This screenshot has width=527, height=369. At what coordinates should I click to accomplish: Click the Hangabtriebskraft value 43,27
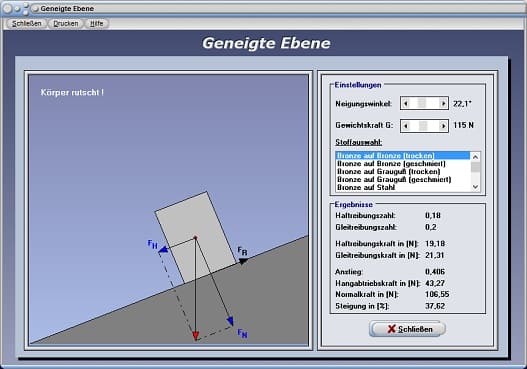pos(435,283)
